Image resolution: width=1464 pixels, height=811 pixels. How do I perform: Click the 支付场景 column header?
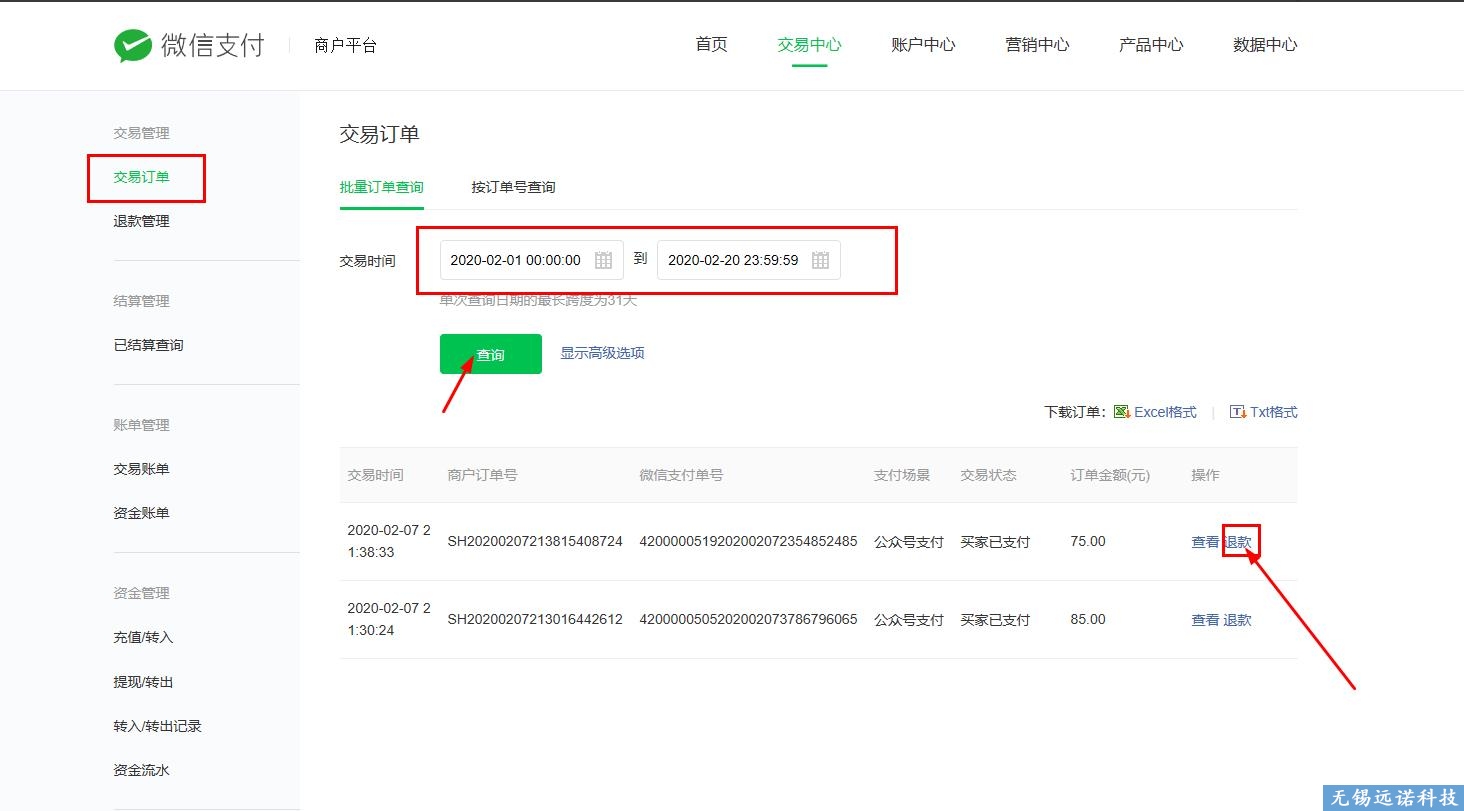pos(902,475)
